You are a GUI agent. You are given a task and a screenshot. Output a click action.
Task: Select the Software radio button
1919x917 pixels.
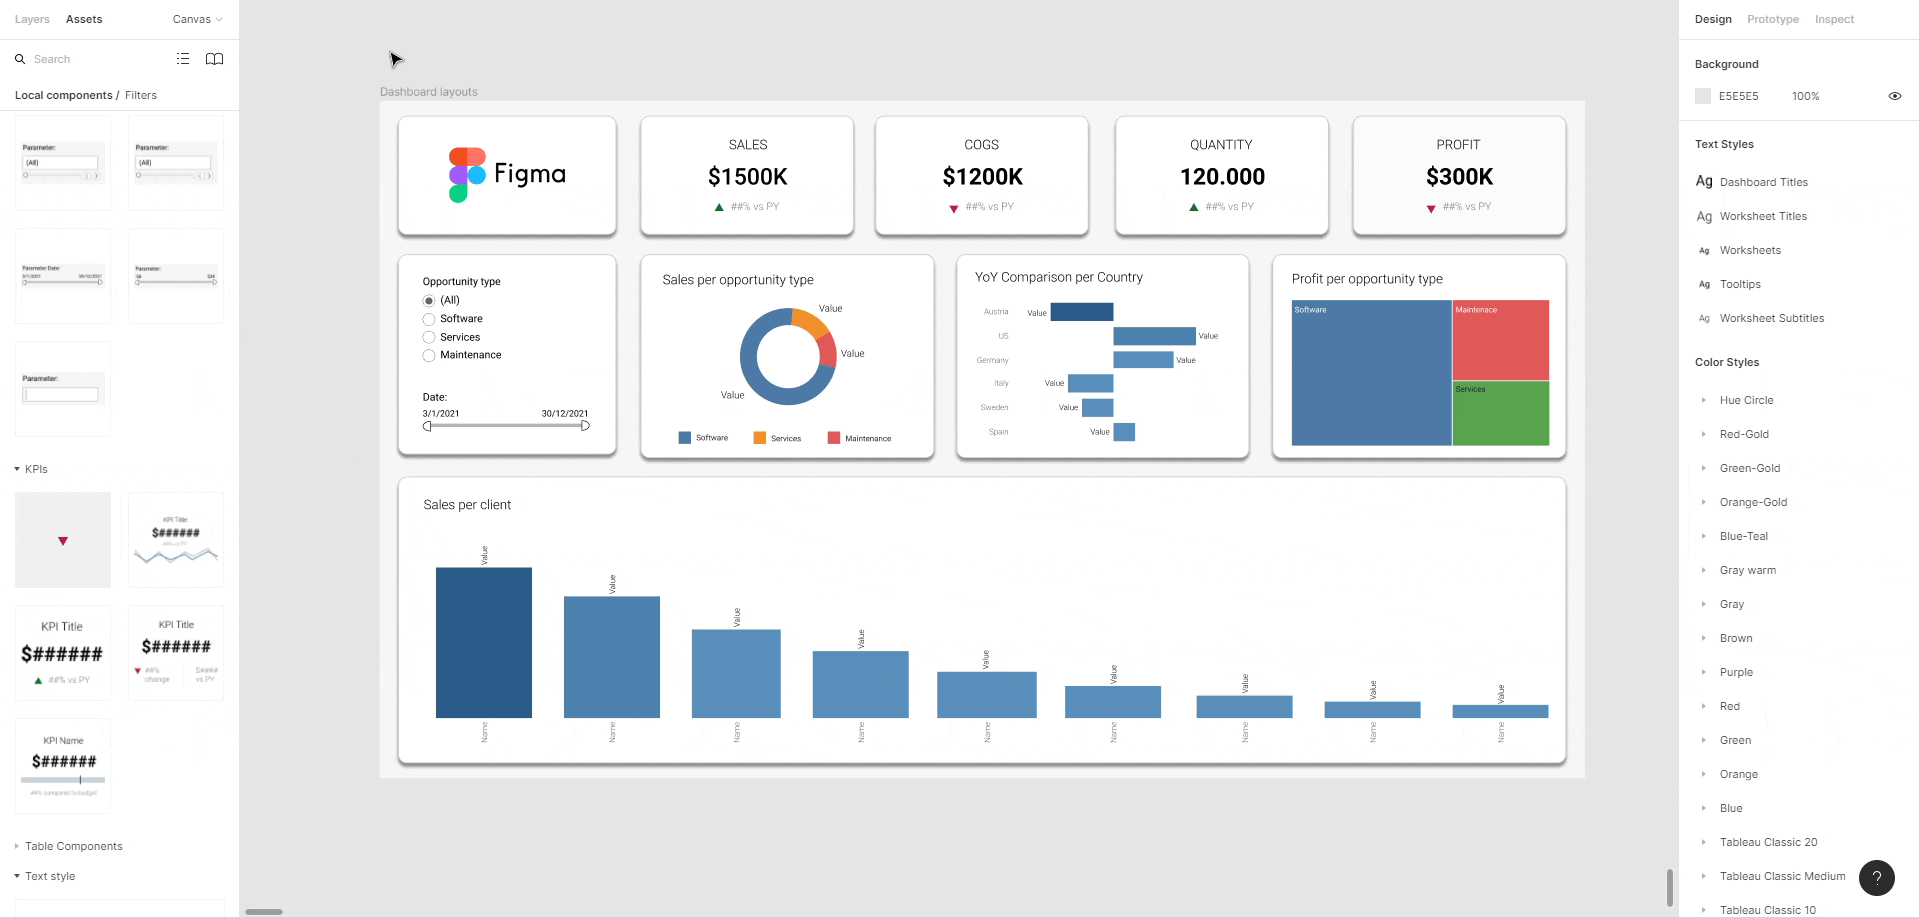(x=429, y=319)
